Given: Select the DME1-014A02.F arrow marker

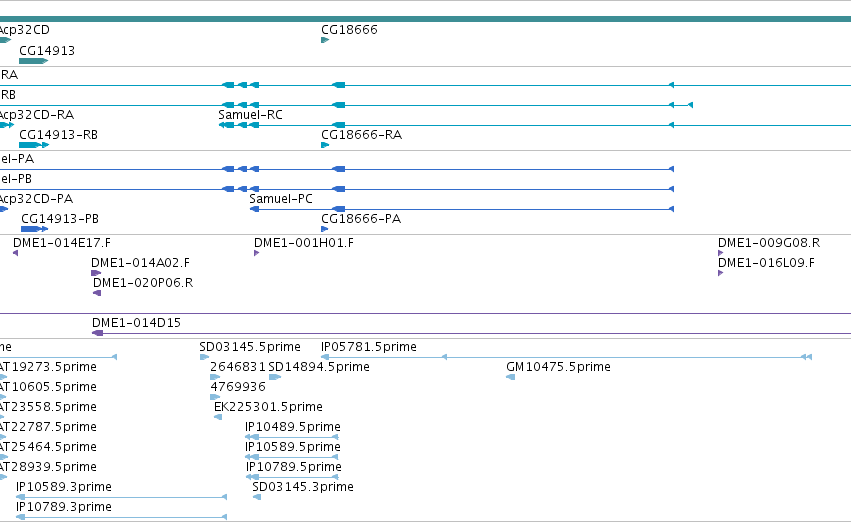Looking at the screenshot, I should [96, 273].
